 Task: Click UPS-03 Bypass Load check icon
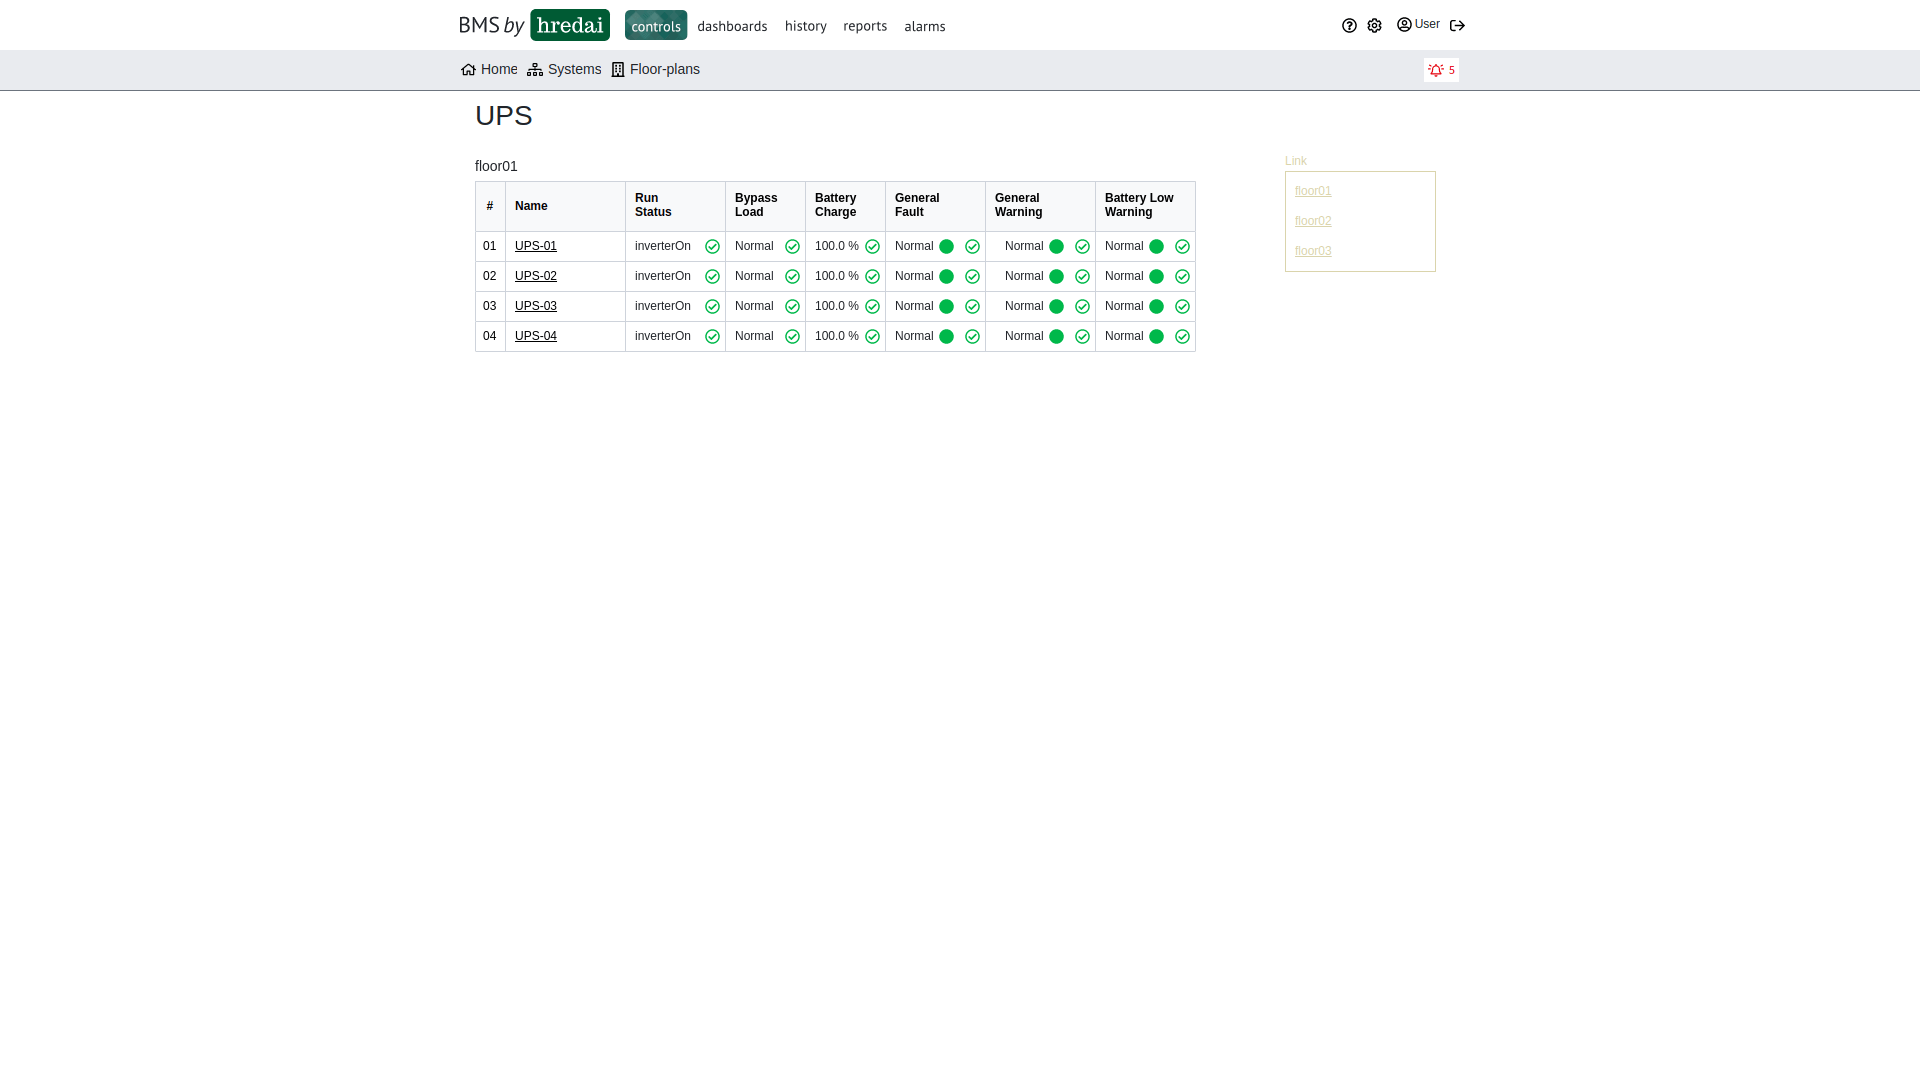792,307
